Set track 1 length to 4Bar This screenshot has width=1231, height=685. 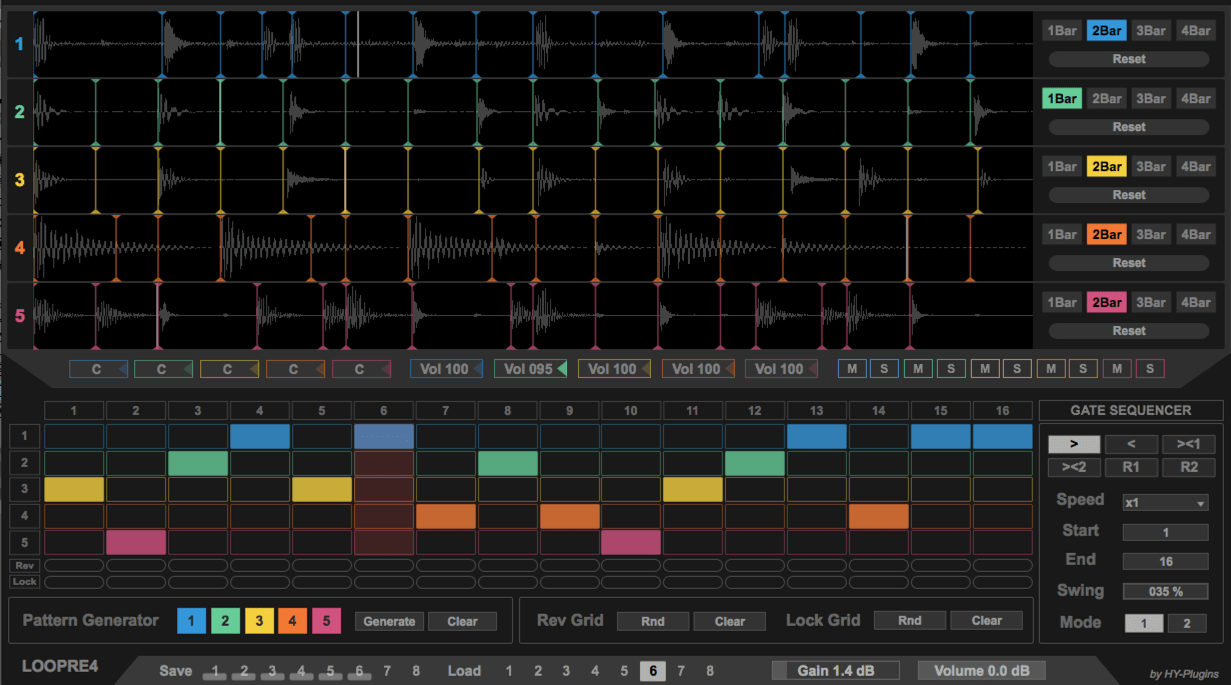pyautogui.click(x=1195, y=31)
